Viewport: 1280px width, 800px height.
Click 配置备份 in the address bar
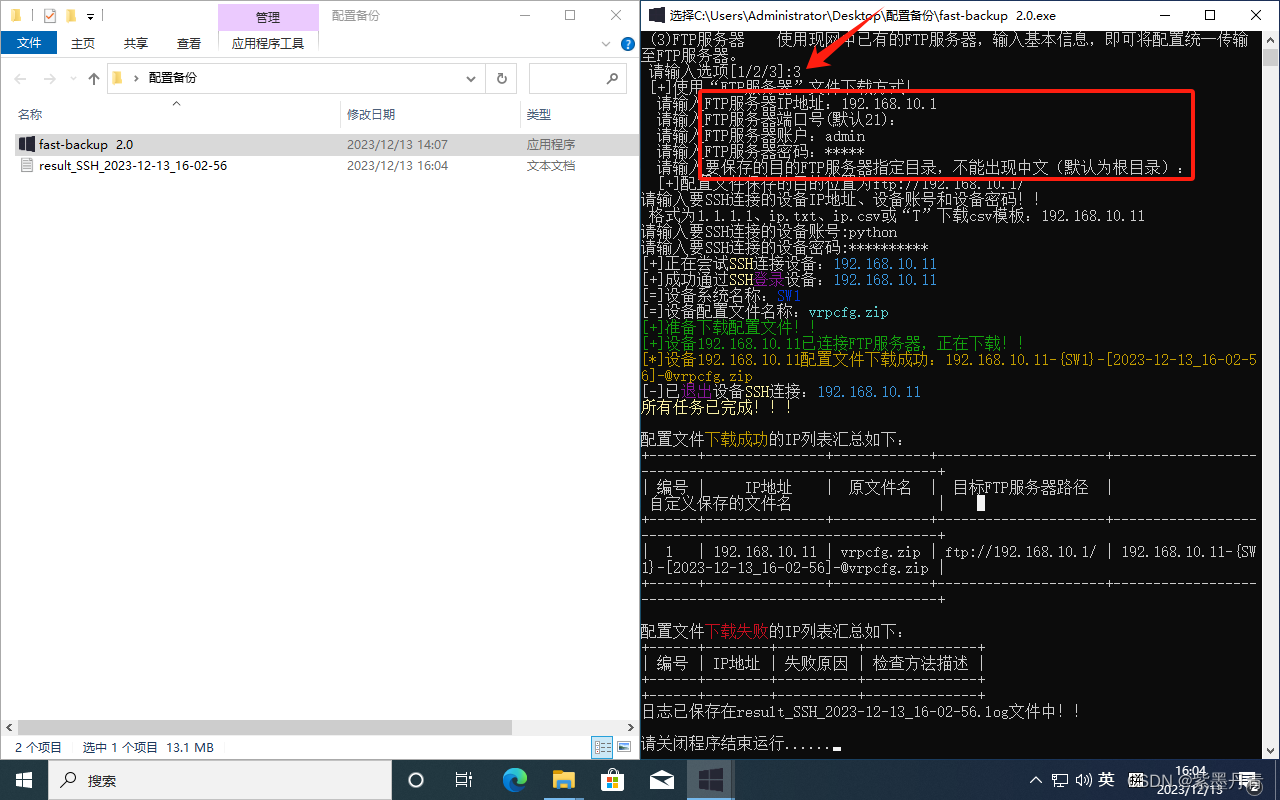173,78
